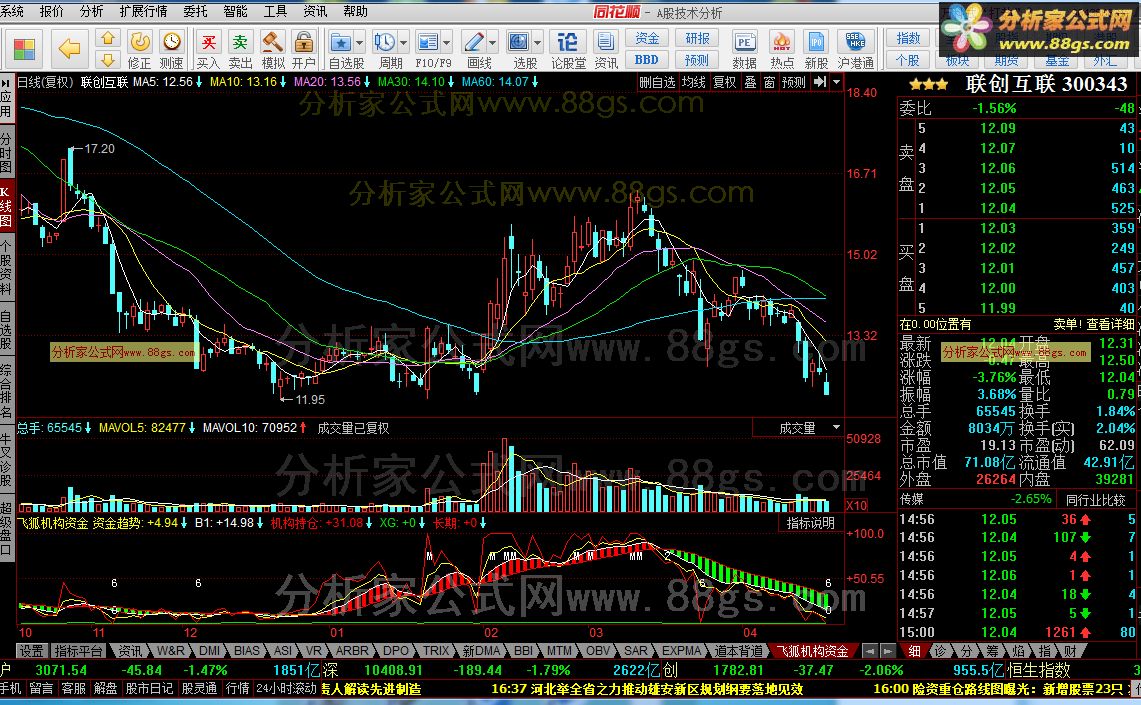The height and width of the screenshot is (705, 1141).
Task: Click the 研报 button
Action: pyautogui.click(x=696, y=39)
